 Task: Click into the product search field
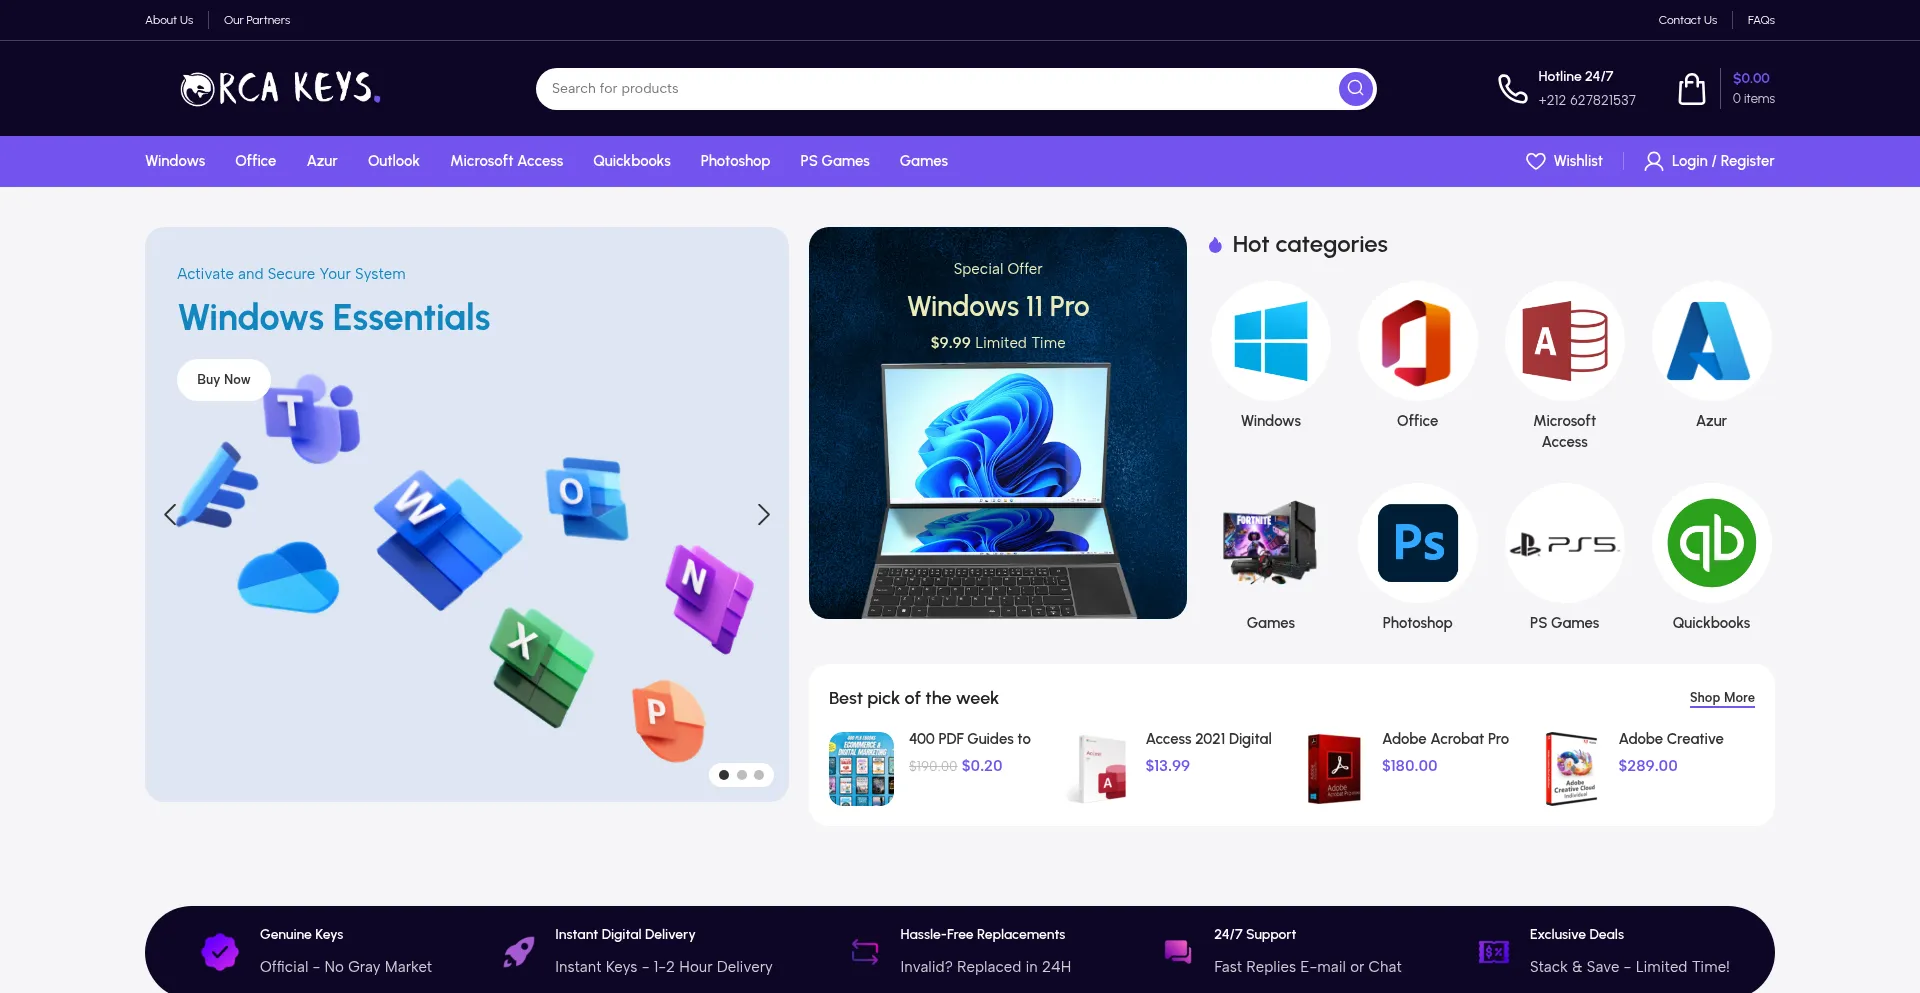pos(930,89)
